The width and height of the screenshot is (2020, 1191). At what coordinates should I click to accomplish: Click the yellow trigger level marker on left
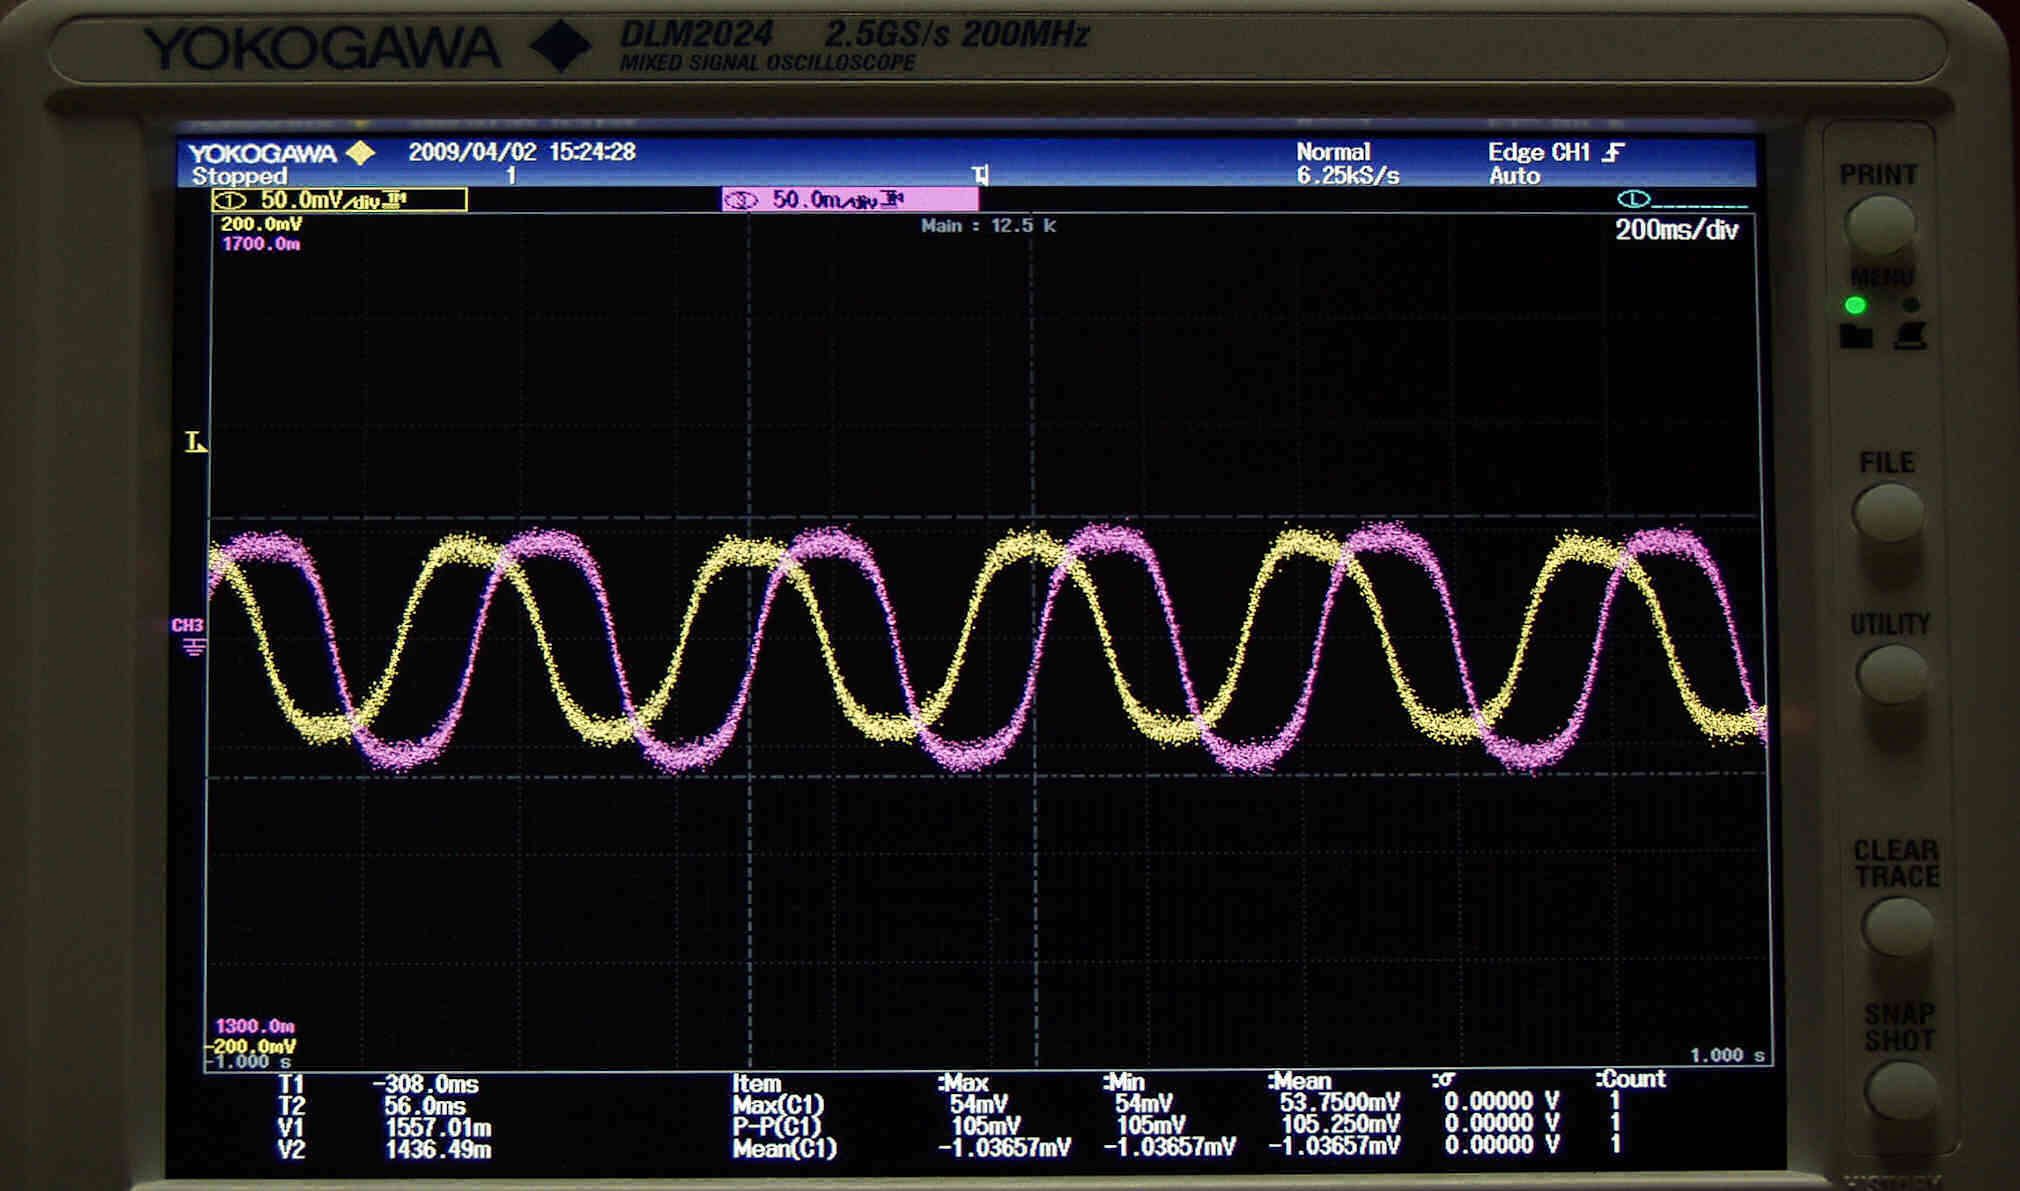(x=196, y=442)
